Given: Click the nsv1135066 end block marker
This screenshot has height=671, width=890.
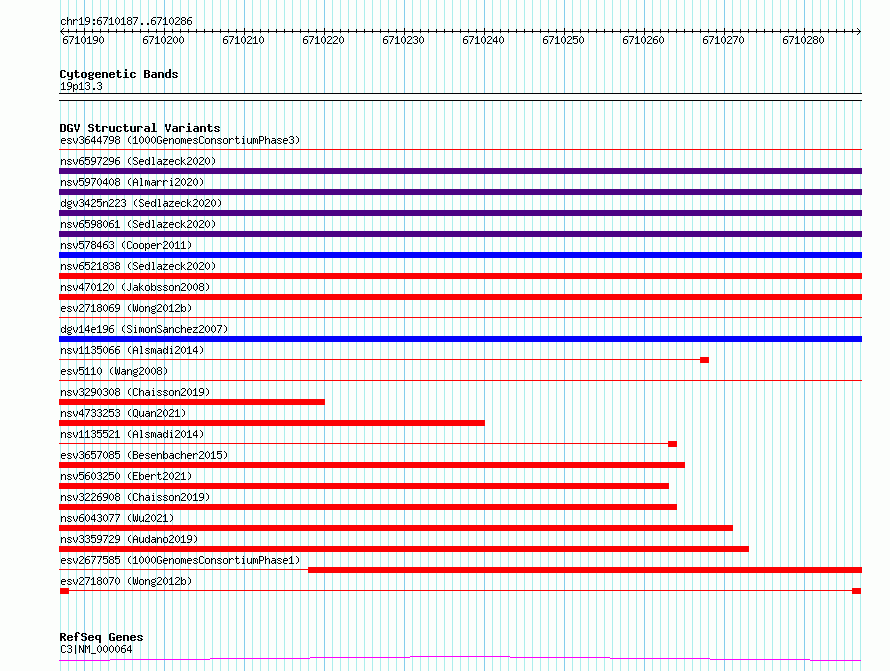Looking at the screenshot, I should (x=704, y=360).
